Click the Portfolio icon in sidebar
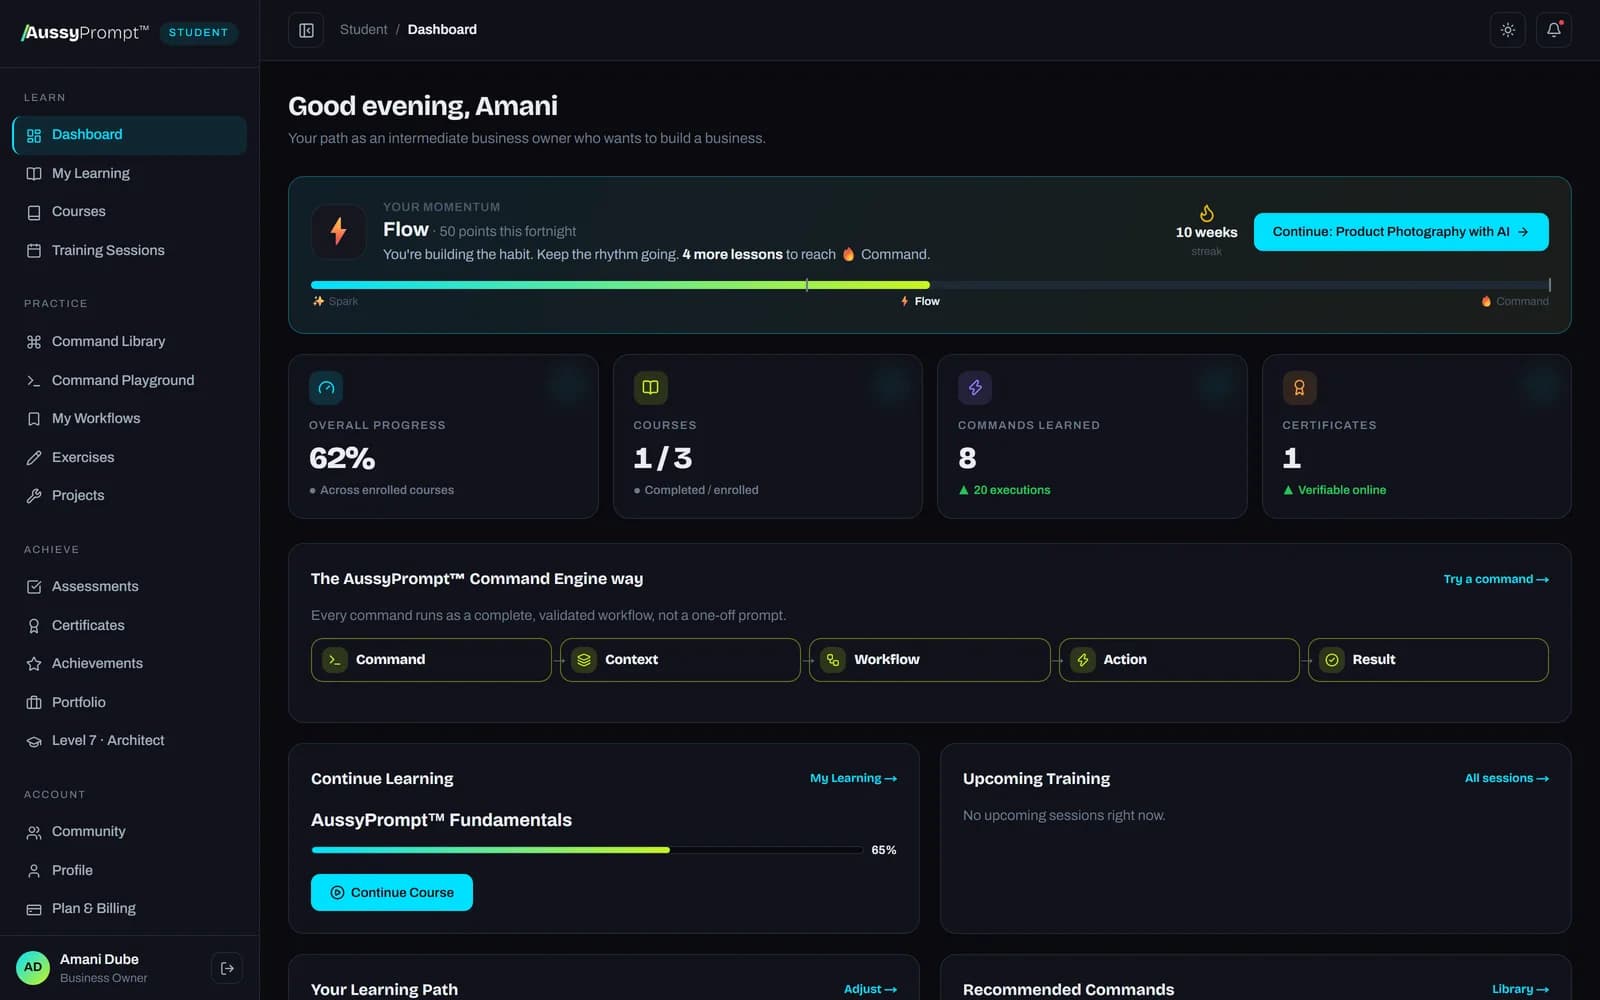 pos(34,703)
